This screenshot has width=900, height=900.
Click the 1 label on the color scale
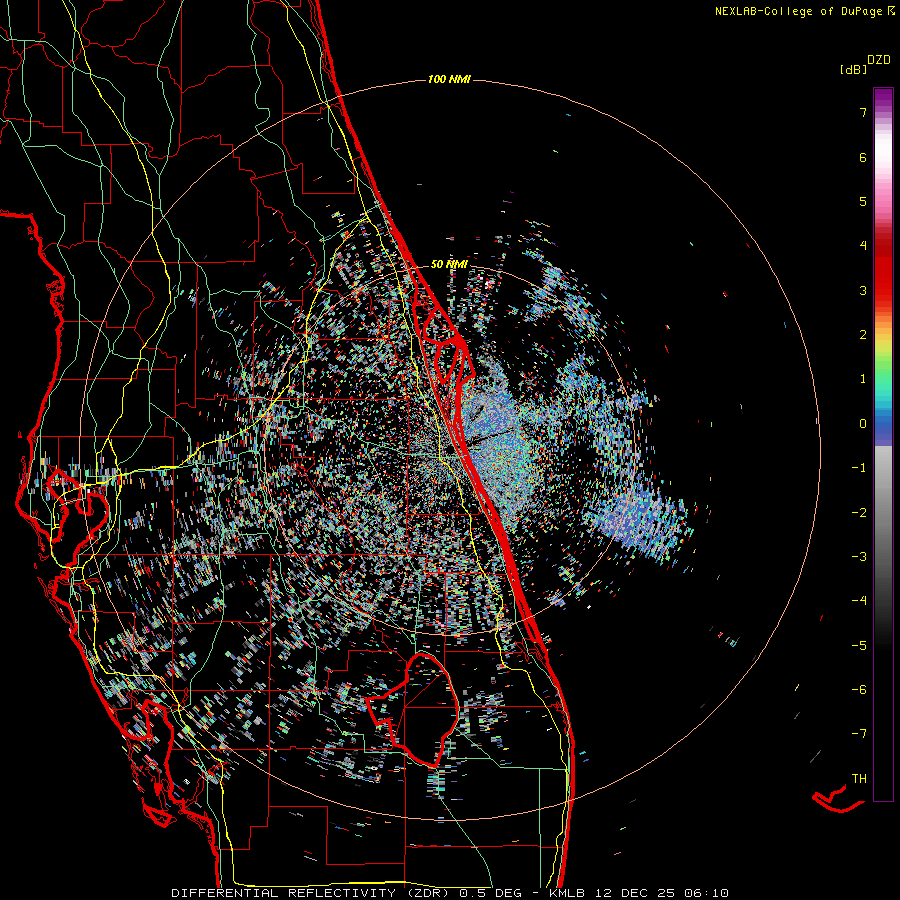863,379
